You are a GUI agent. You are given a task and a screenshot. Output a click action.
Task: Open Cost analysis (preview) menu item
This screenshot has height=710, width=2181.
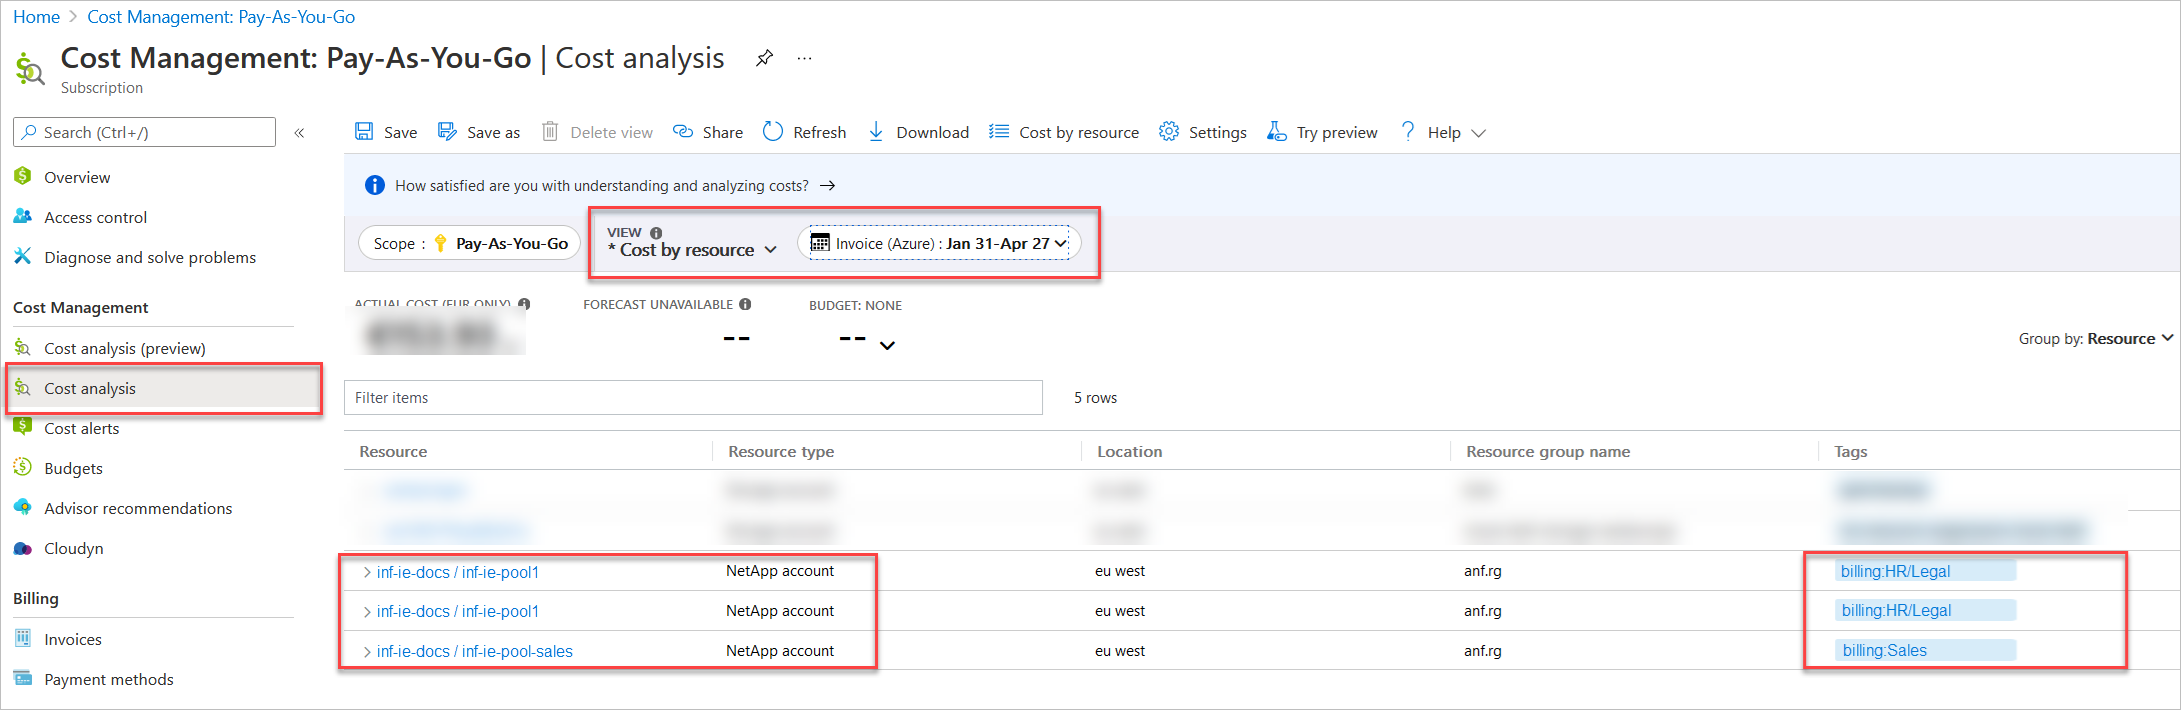(125, 348)
